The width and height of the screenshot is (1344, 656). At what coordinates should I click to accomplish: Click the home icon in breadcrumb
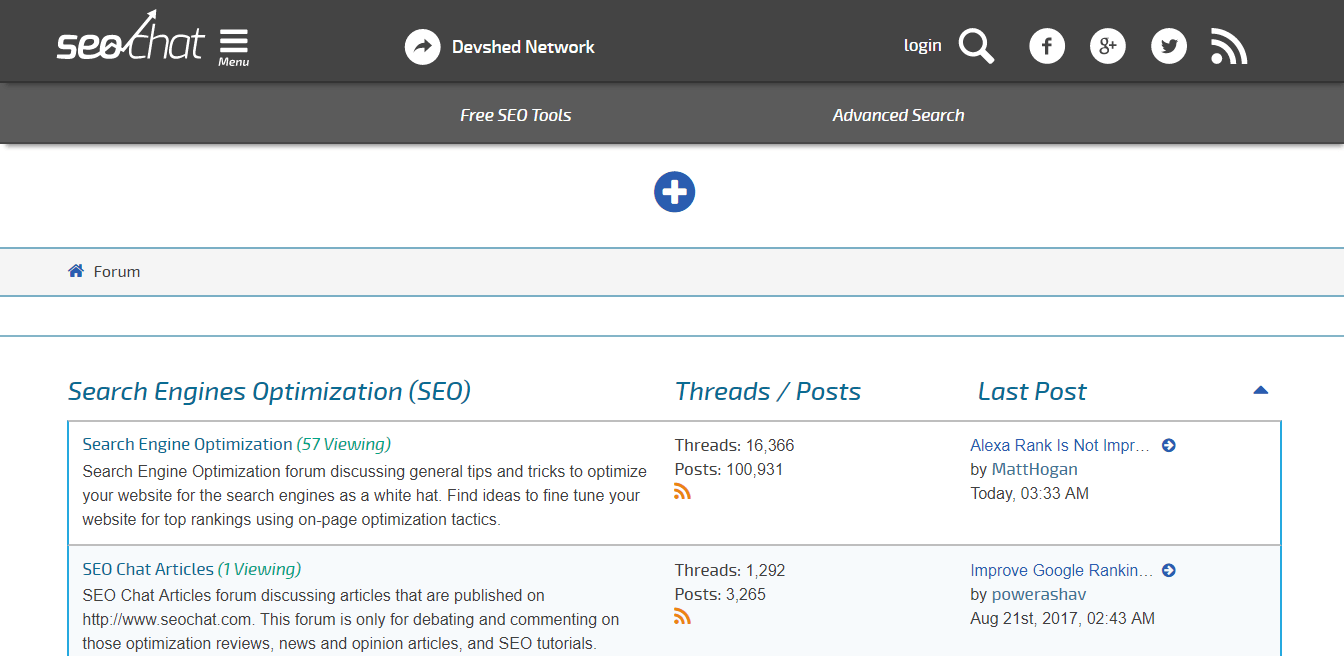tap(76, 271)
